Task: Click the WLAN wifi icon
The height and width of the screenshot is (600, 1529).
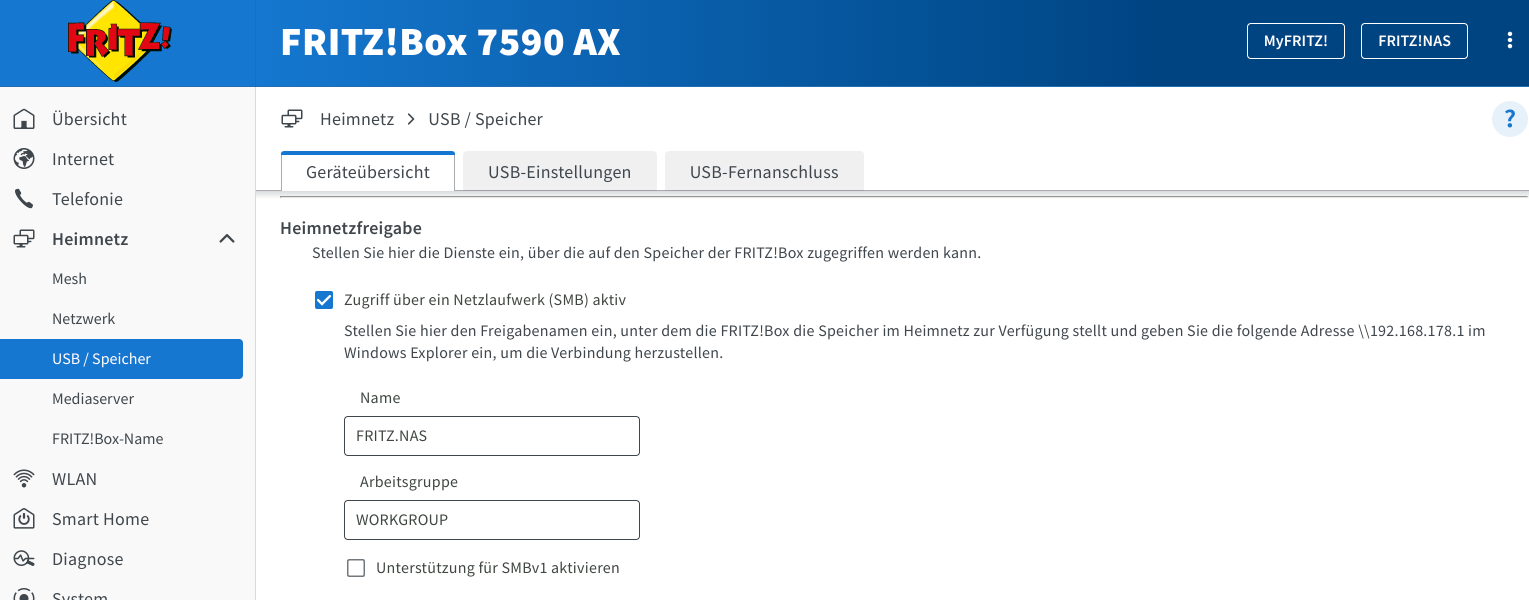Action: (24, 479)
